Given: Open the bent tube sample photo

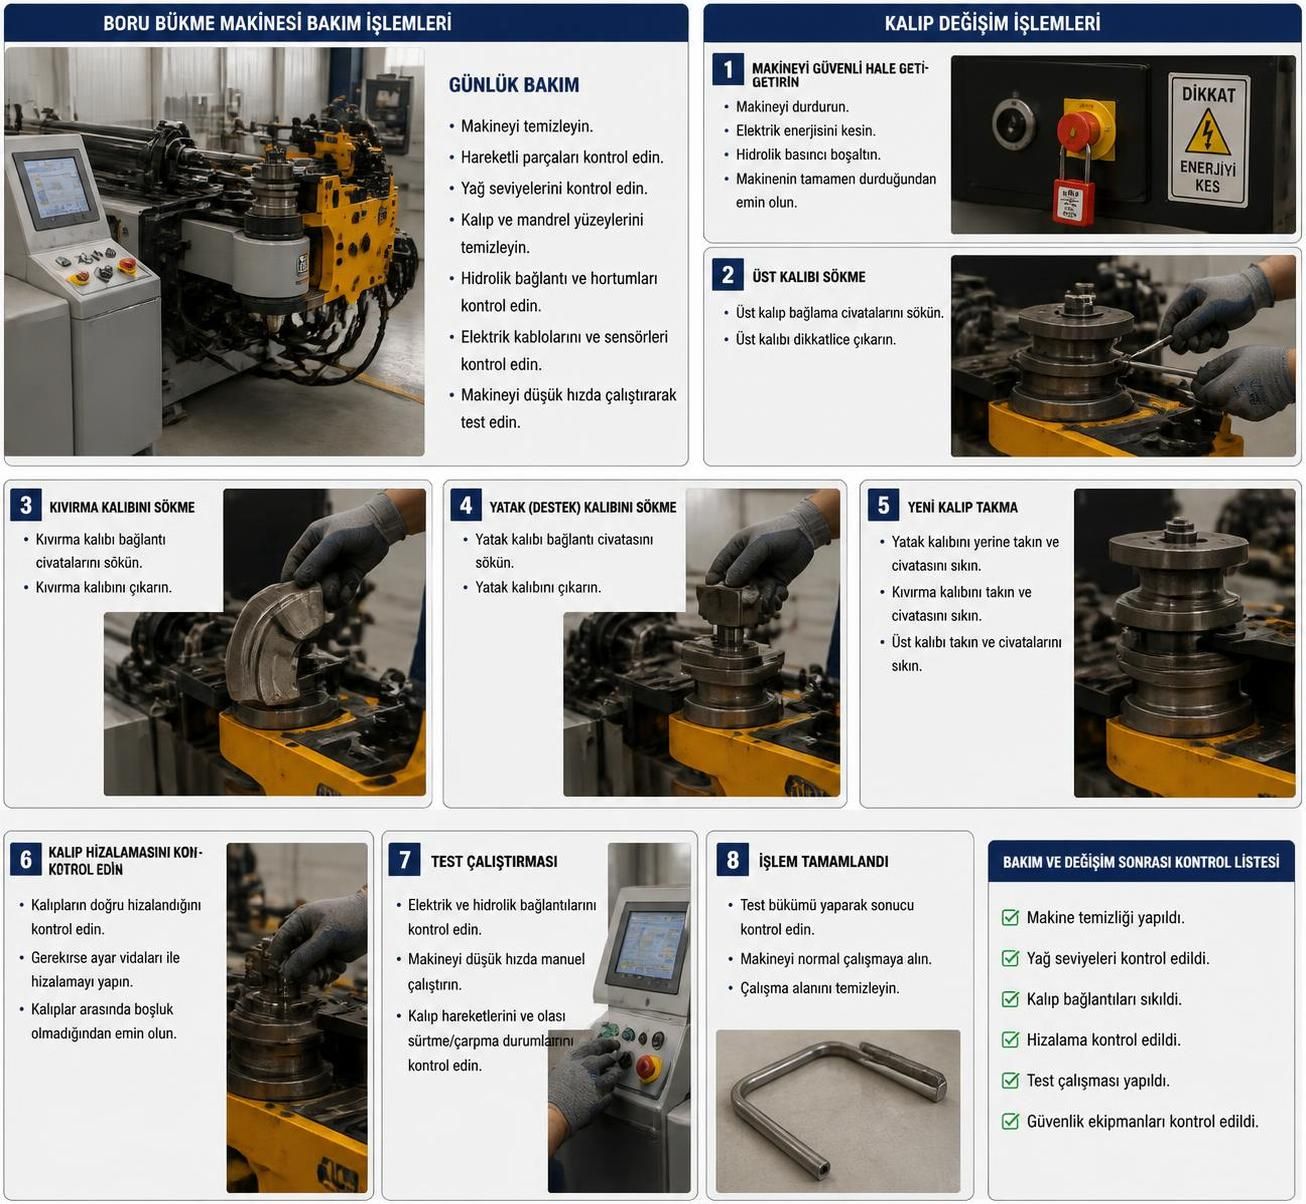Looking at the screenshot, I should [838, 1110].
